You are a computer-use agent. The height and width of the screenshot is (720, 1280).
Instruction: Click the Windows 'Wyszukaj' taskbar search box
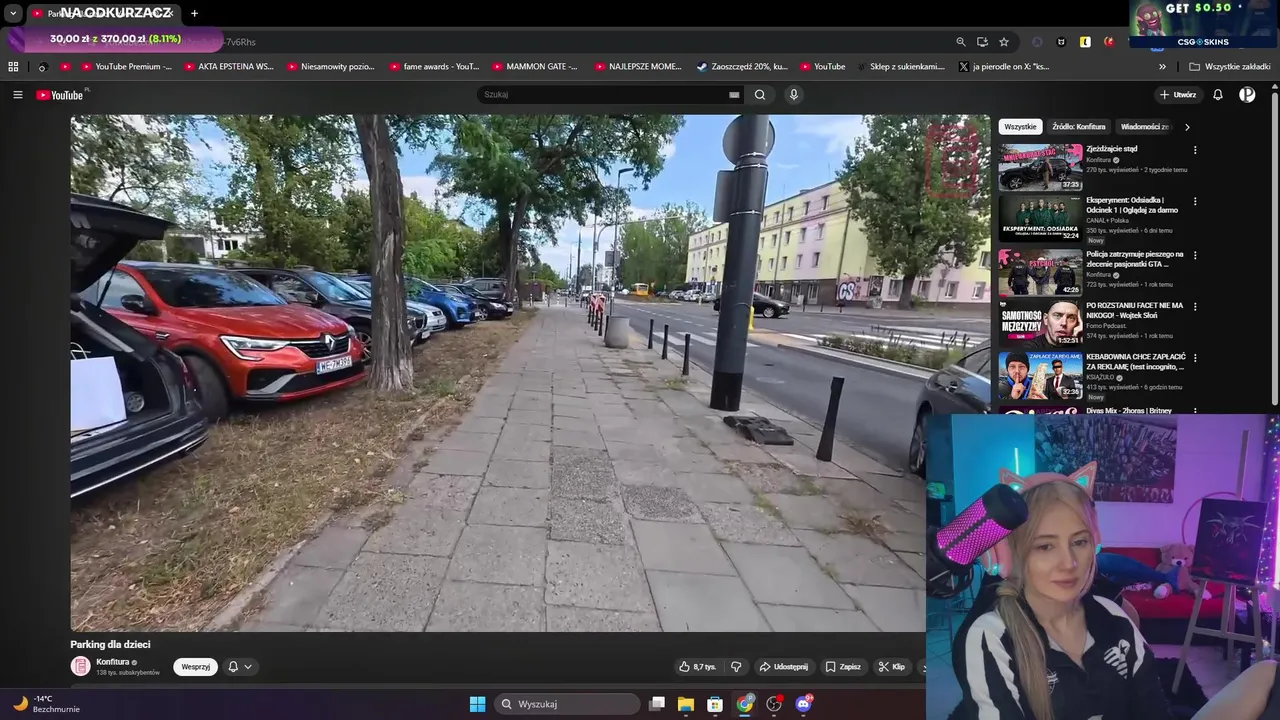[567, 704]
